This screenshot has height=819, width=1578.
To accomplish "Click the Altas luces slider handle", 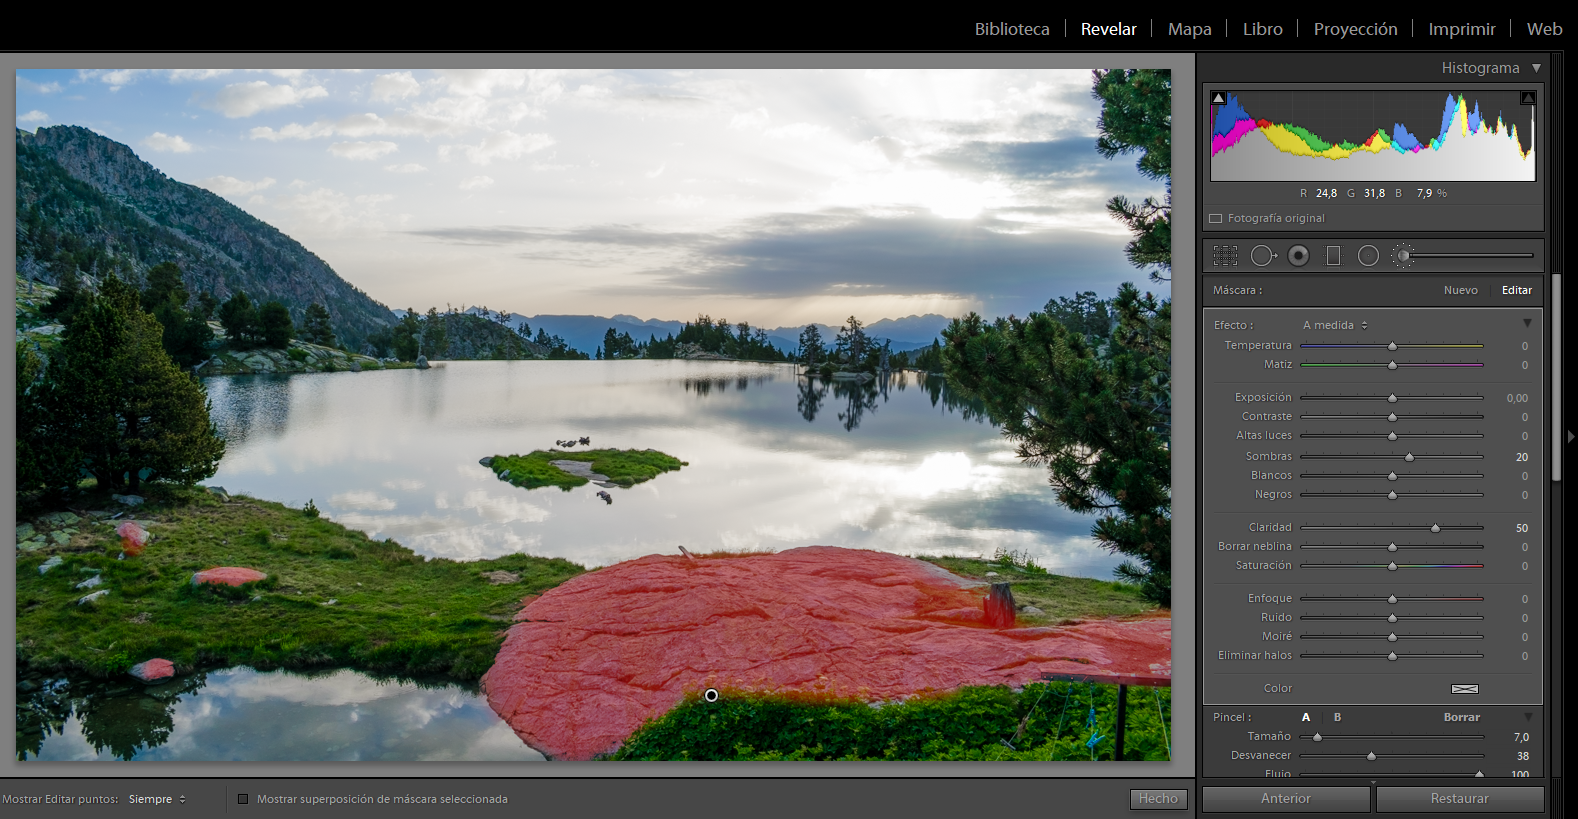I will tap(1392, 436).
